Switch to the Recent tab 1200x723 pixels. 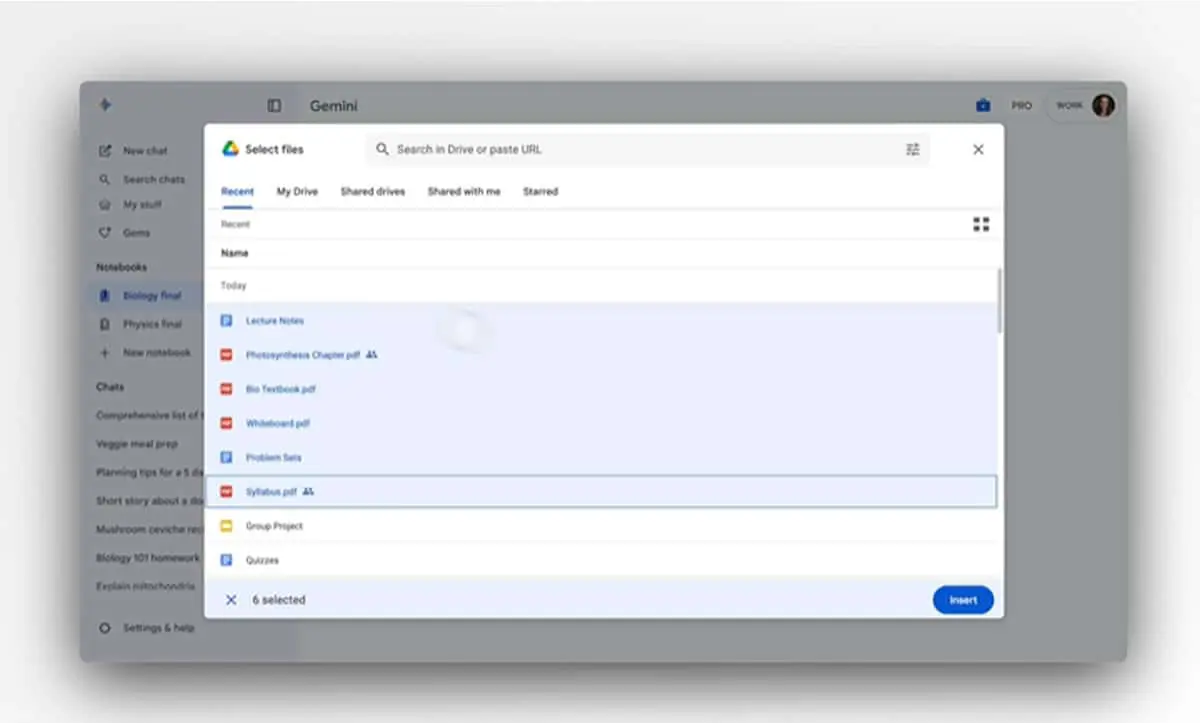[x=237, y=192]
